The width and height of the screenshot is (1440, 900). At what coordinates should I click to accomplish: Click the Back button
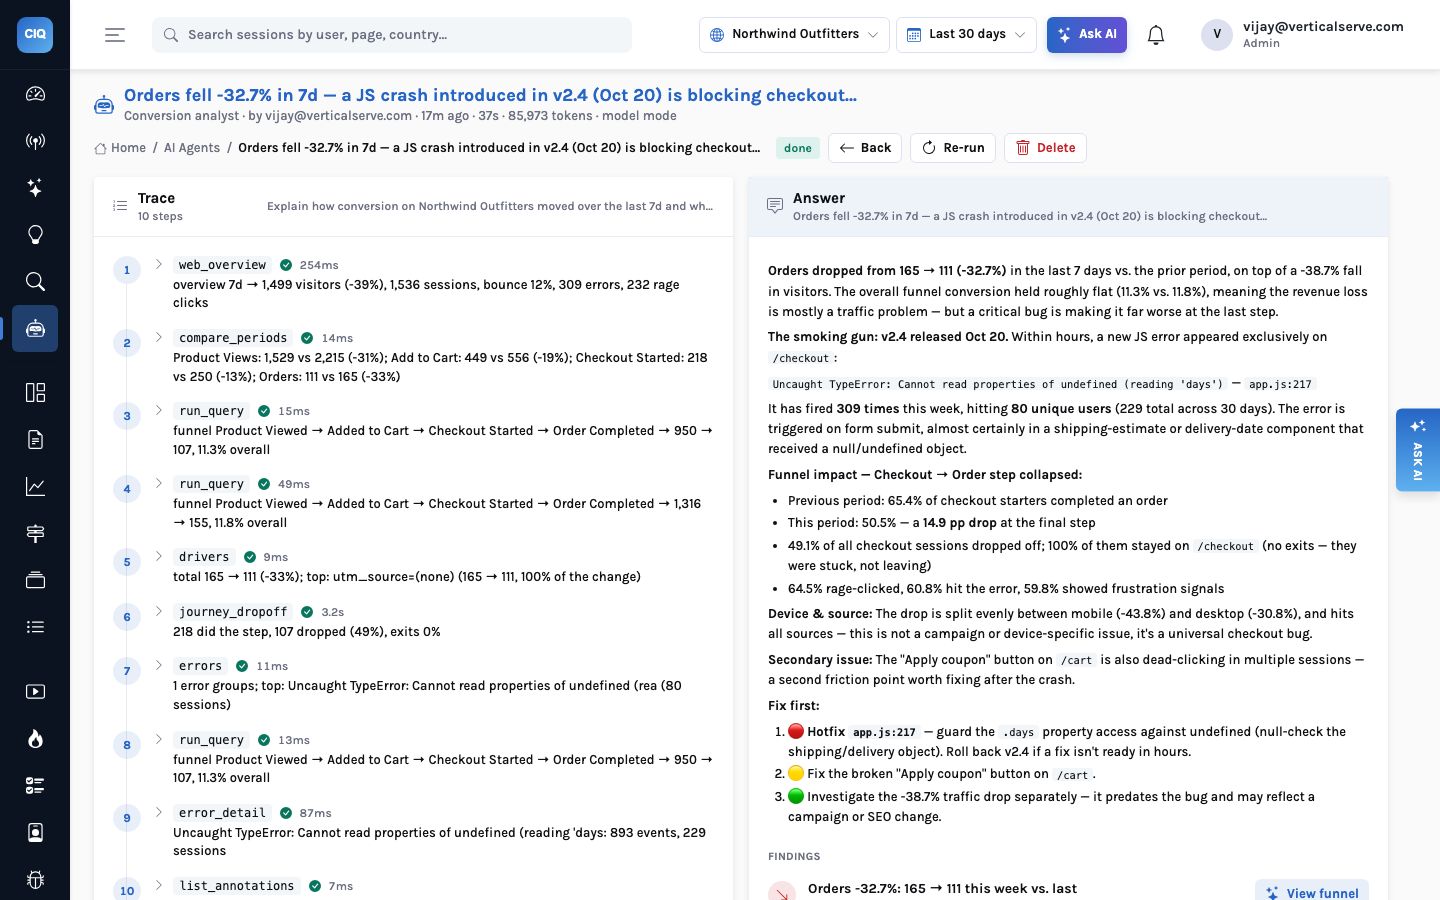[865, 148]
